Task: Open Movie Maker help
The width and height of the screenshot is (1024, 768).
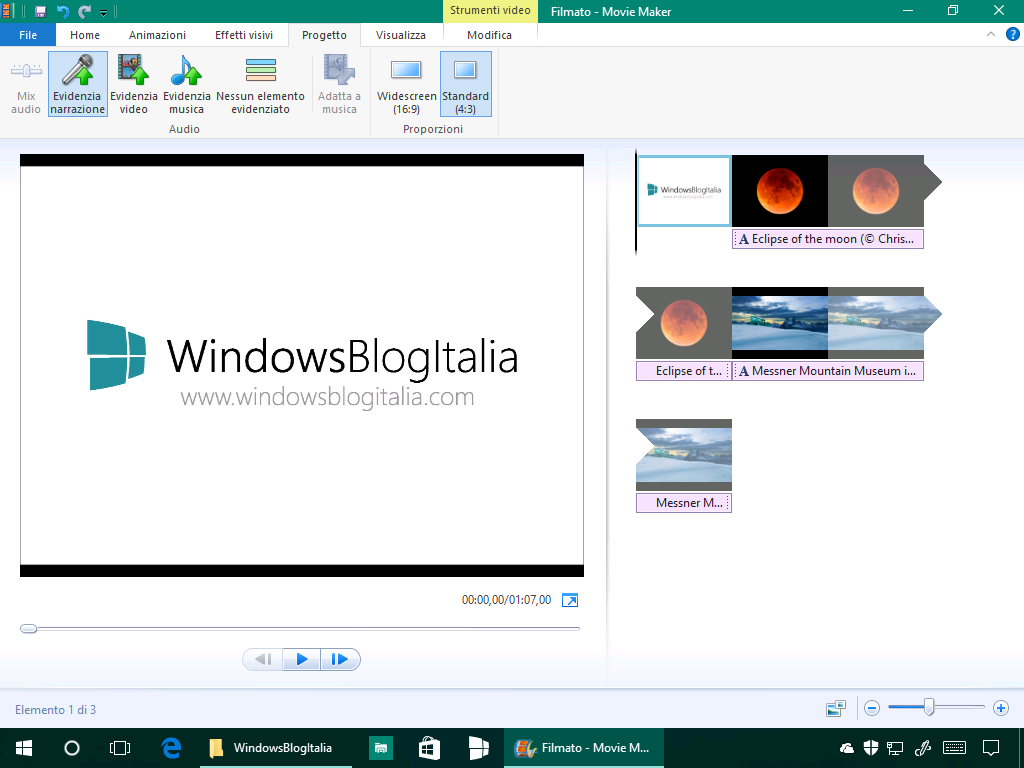Action: (1012, 34)
